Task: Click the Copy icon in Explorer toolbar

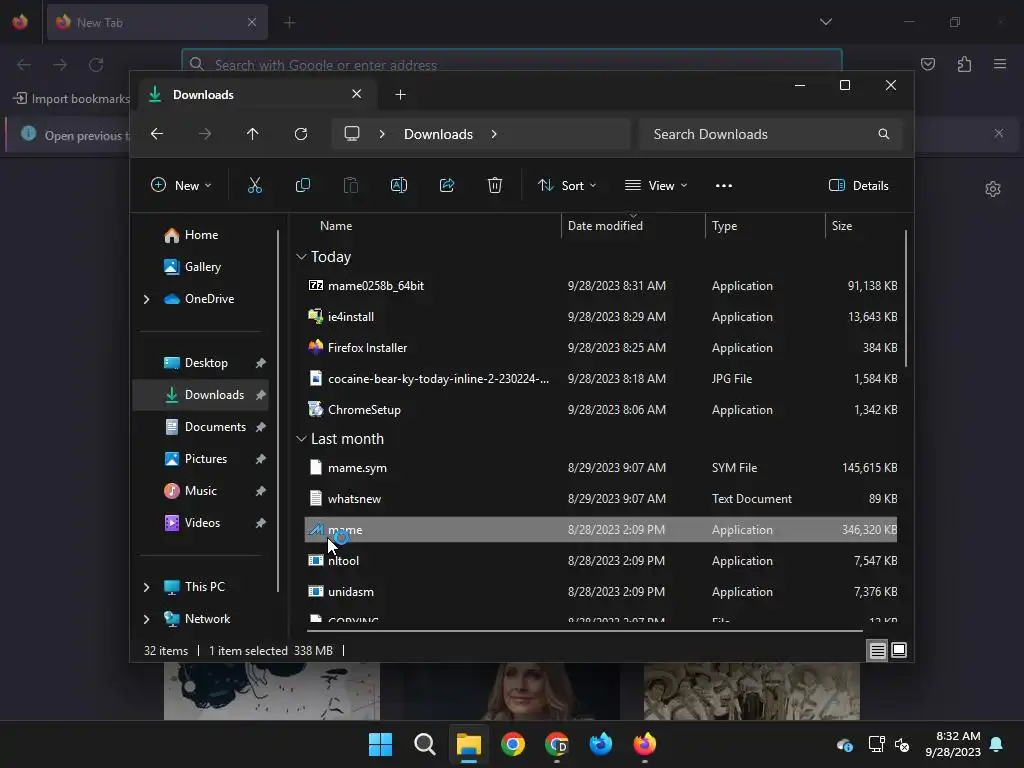Action: (x=302, y=185)
